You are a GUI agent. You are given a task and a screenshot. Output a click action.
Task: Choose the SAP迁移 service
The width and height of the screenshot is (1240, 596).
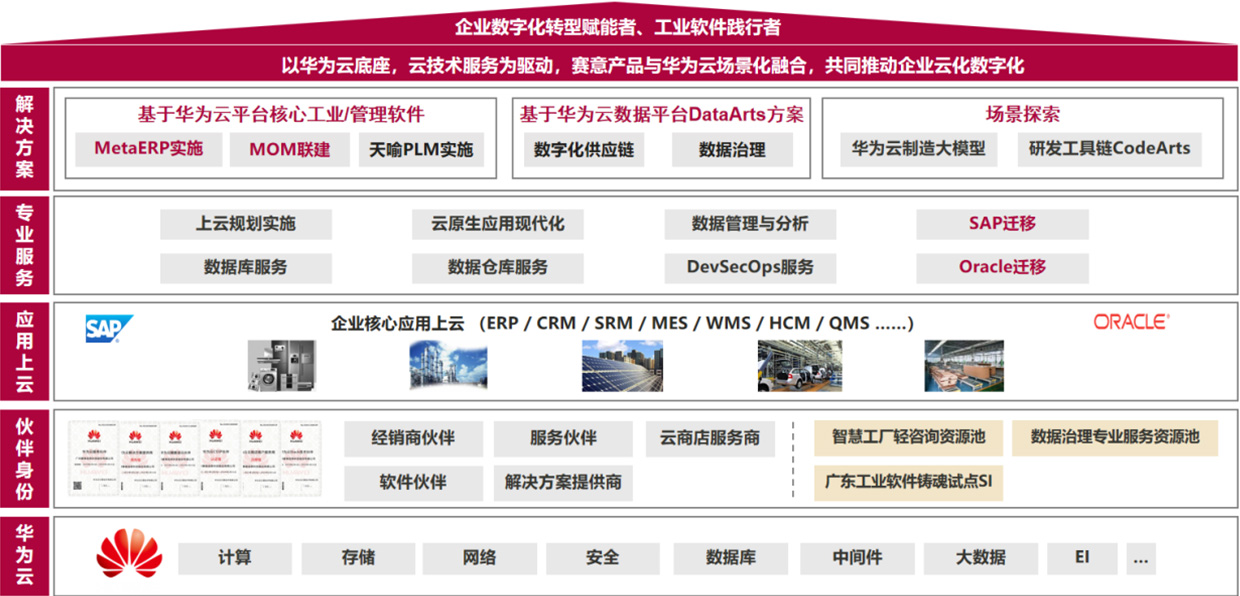coord(1002,224)
